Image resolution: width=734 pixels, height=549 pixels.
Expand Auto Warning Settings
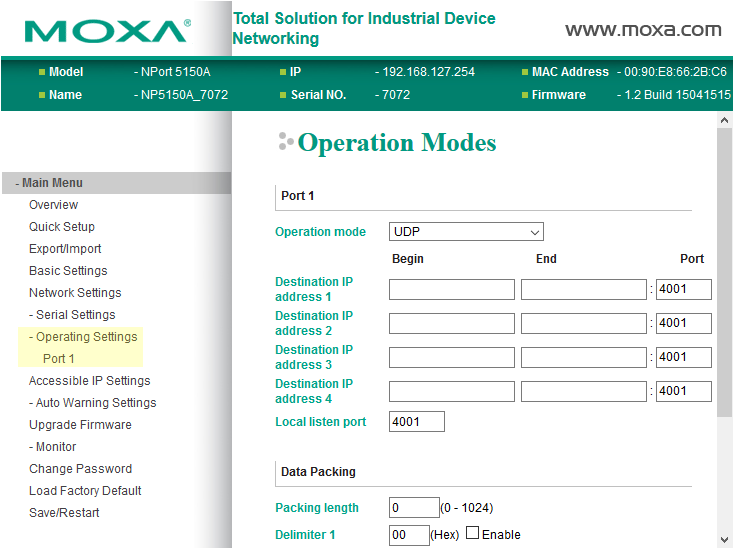tap(92, 403)
